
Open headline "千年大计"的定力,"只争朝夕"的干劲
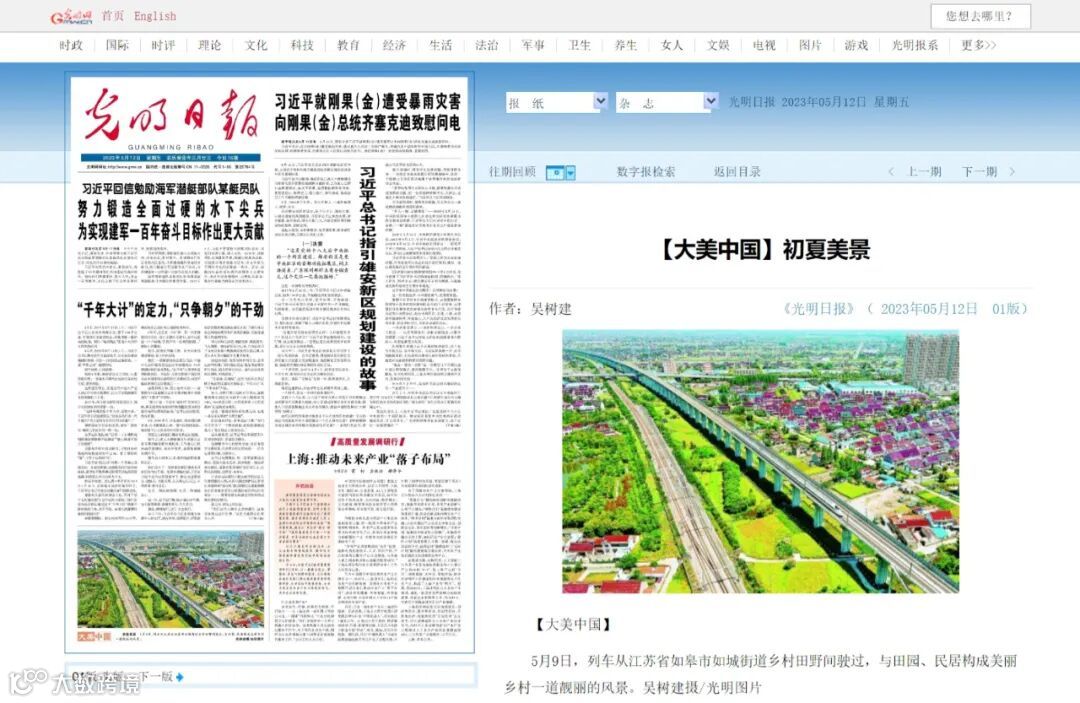pos(171,309)
